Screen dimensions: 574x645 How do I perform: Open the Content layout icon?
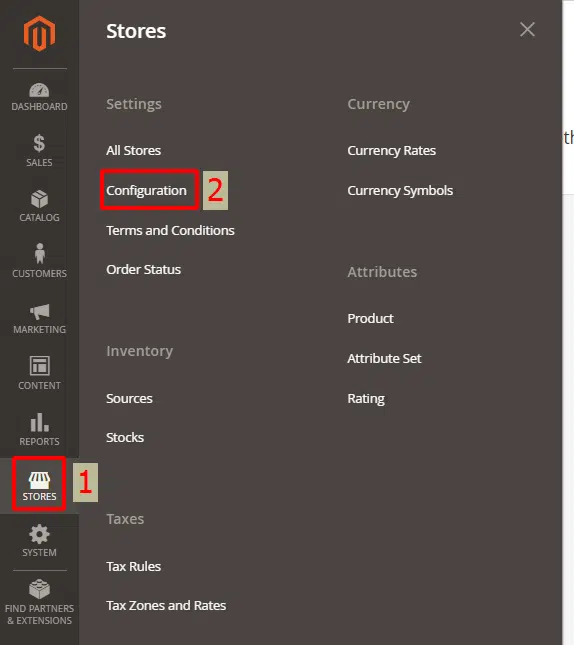[40, 366]
